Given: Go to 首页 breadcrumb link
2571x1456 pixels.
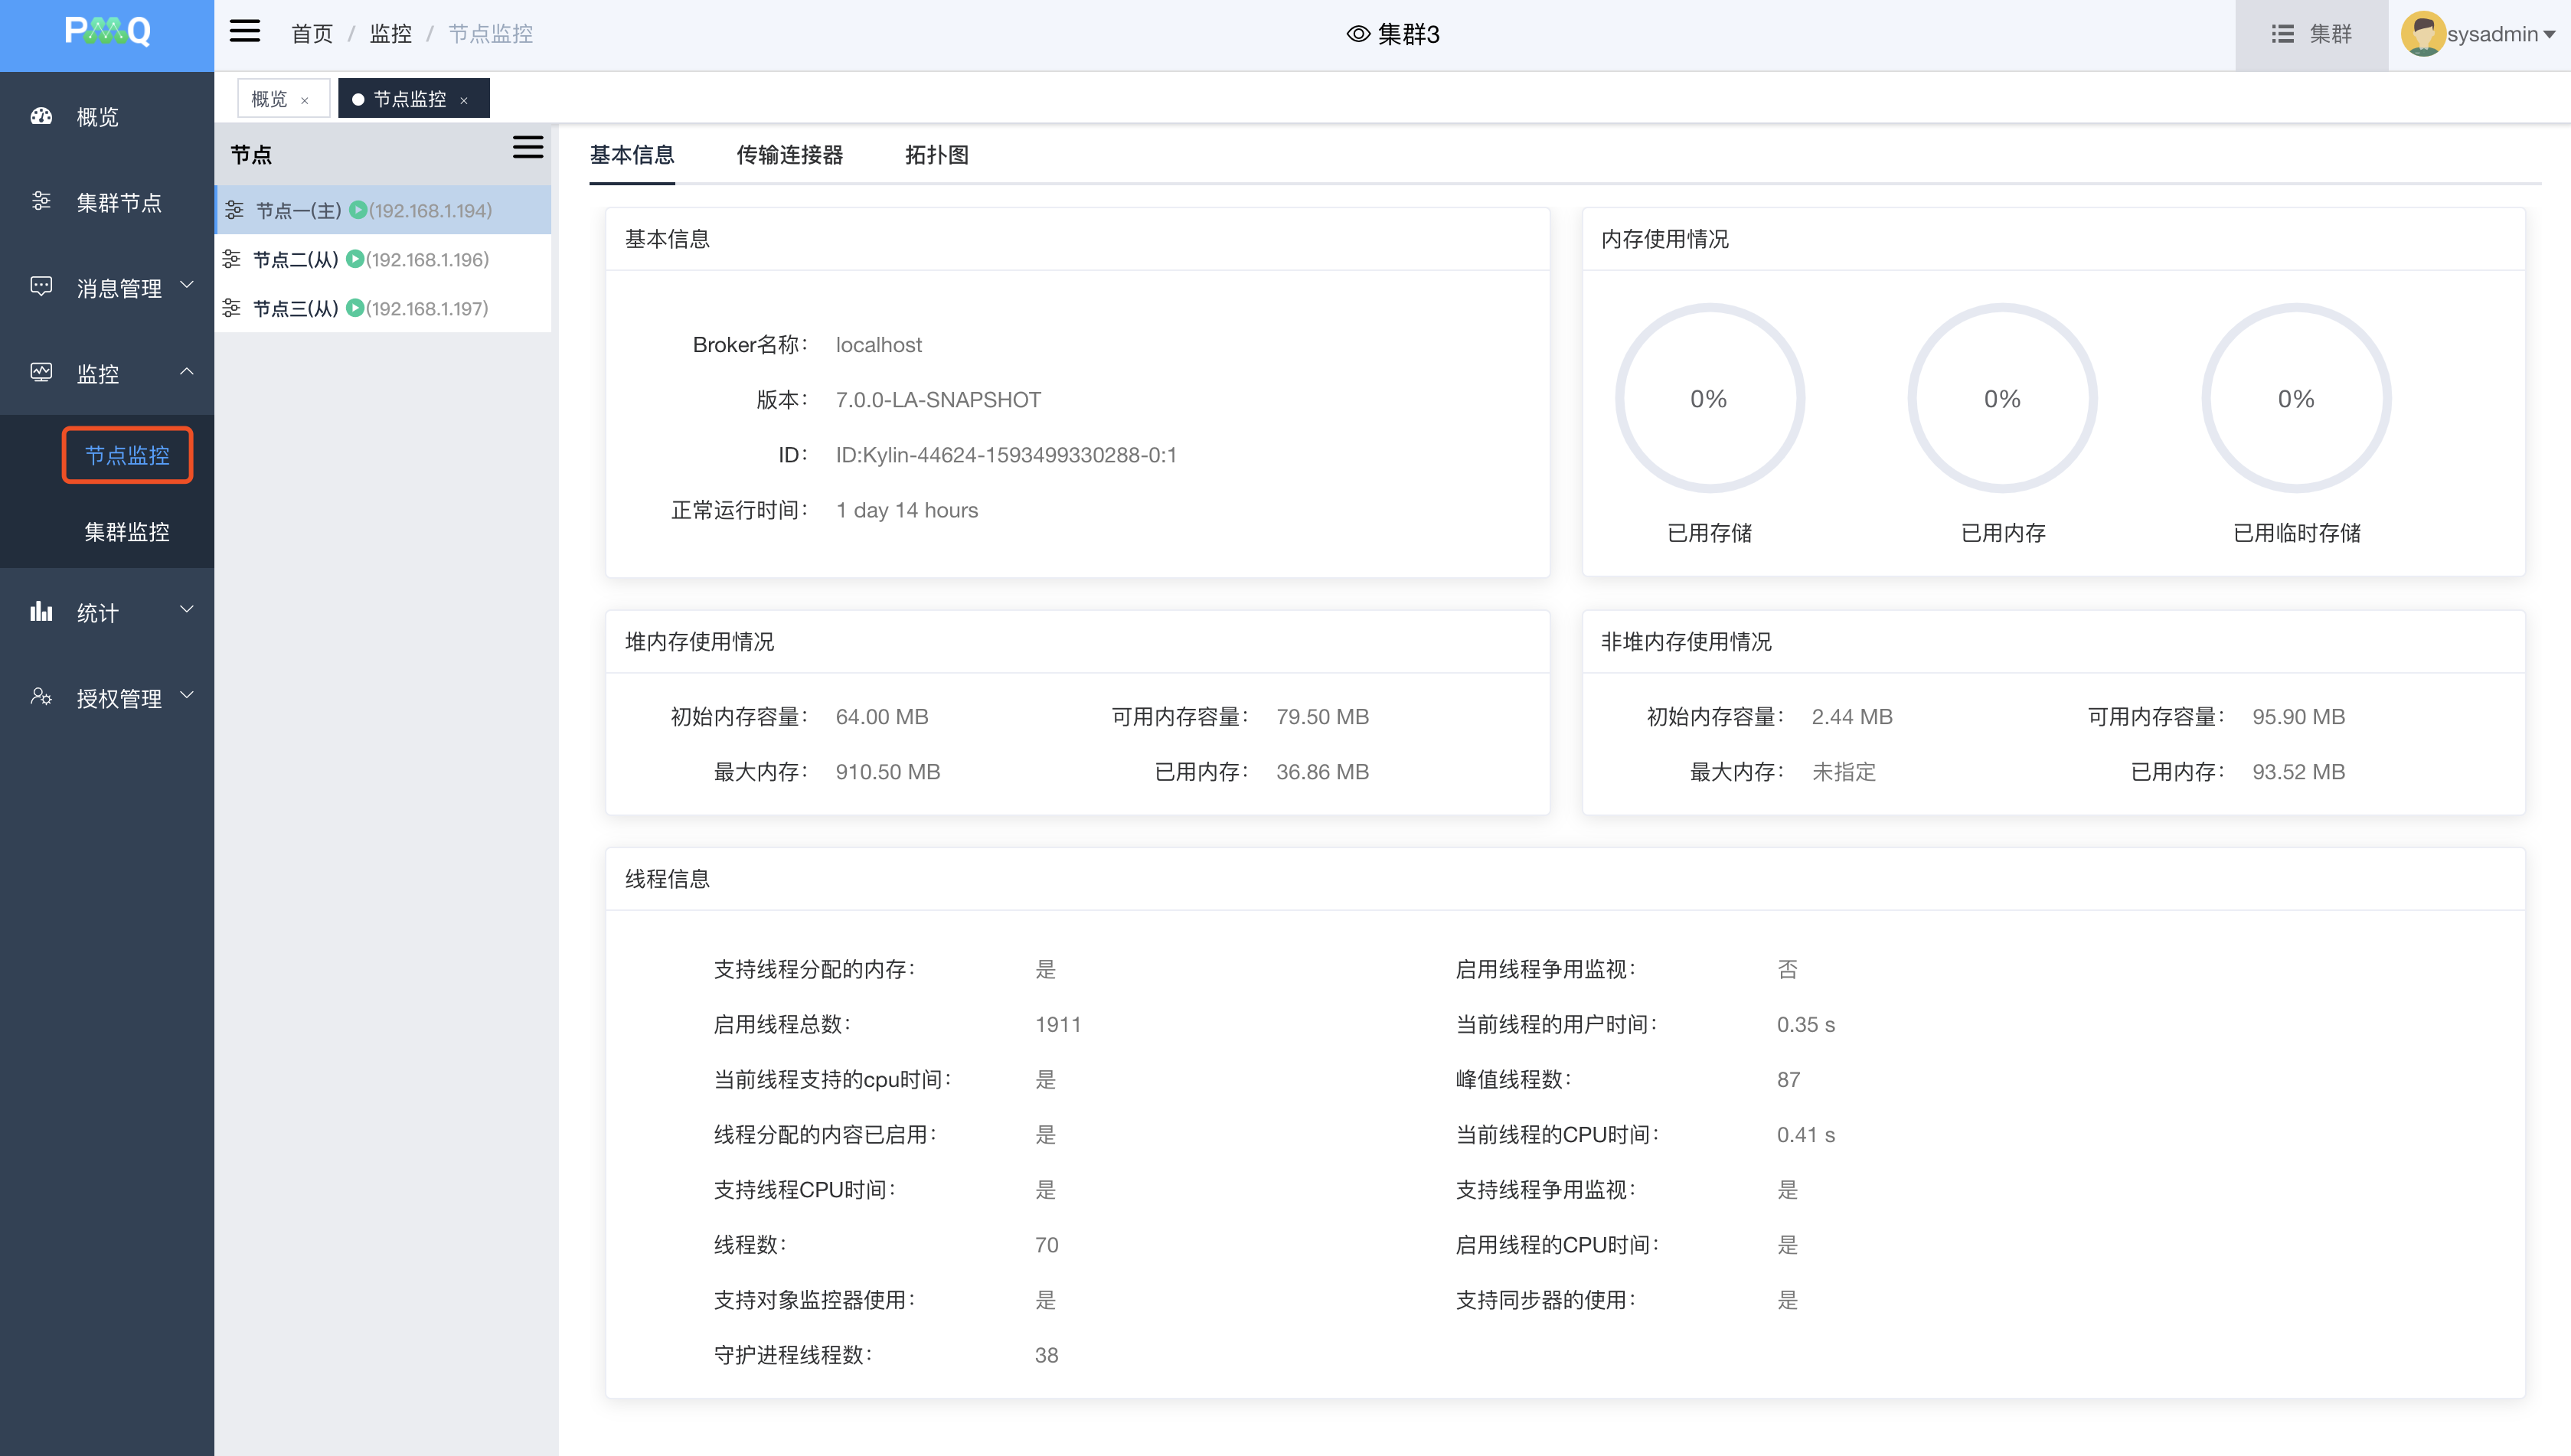Looking at the screenshot, I should [x=311, y=34].
